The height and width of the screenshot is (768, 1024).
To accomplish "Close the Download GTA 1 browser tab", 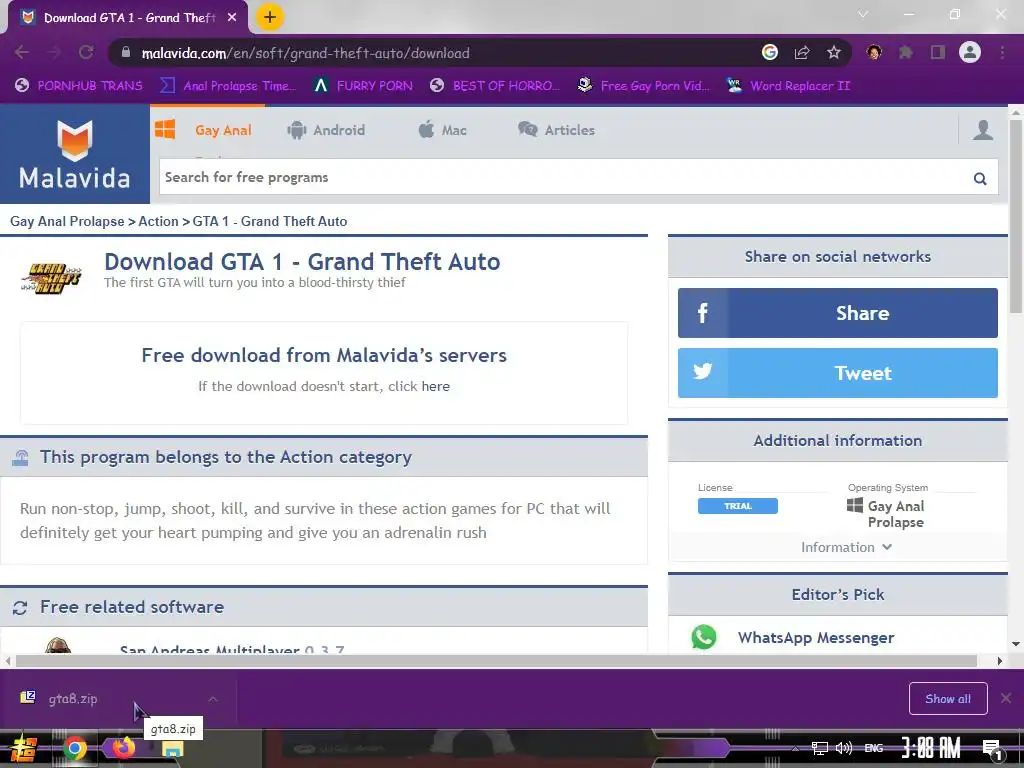I will coord(232,18).
